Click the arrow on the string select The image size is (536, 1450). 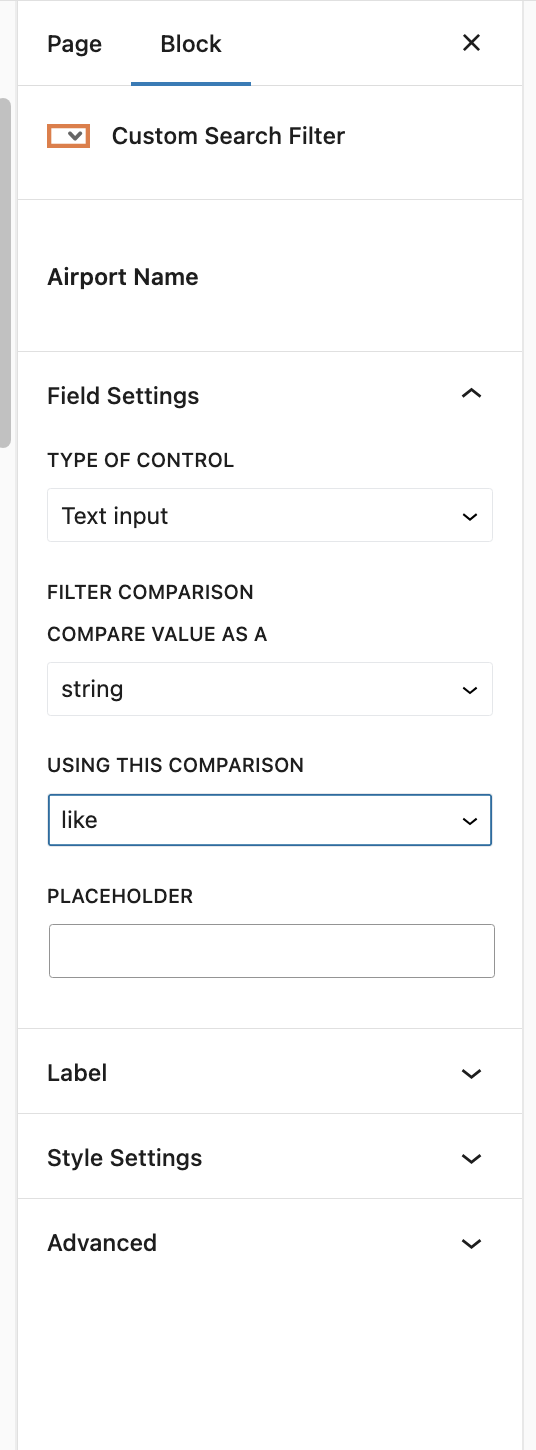tap(469, 690)
